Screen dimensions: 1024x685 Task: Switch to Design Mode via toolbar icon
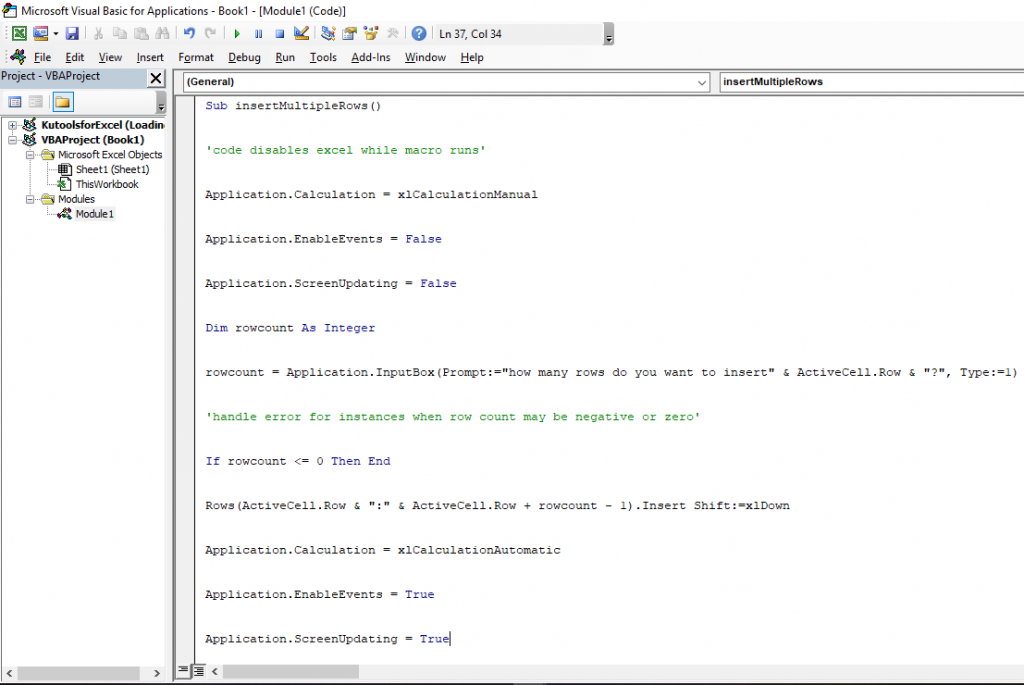300,33
